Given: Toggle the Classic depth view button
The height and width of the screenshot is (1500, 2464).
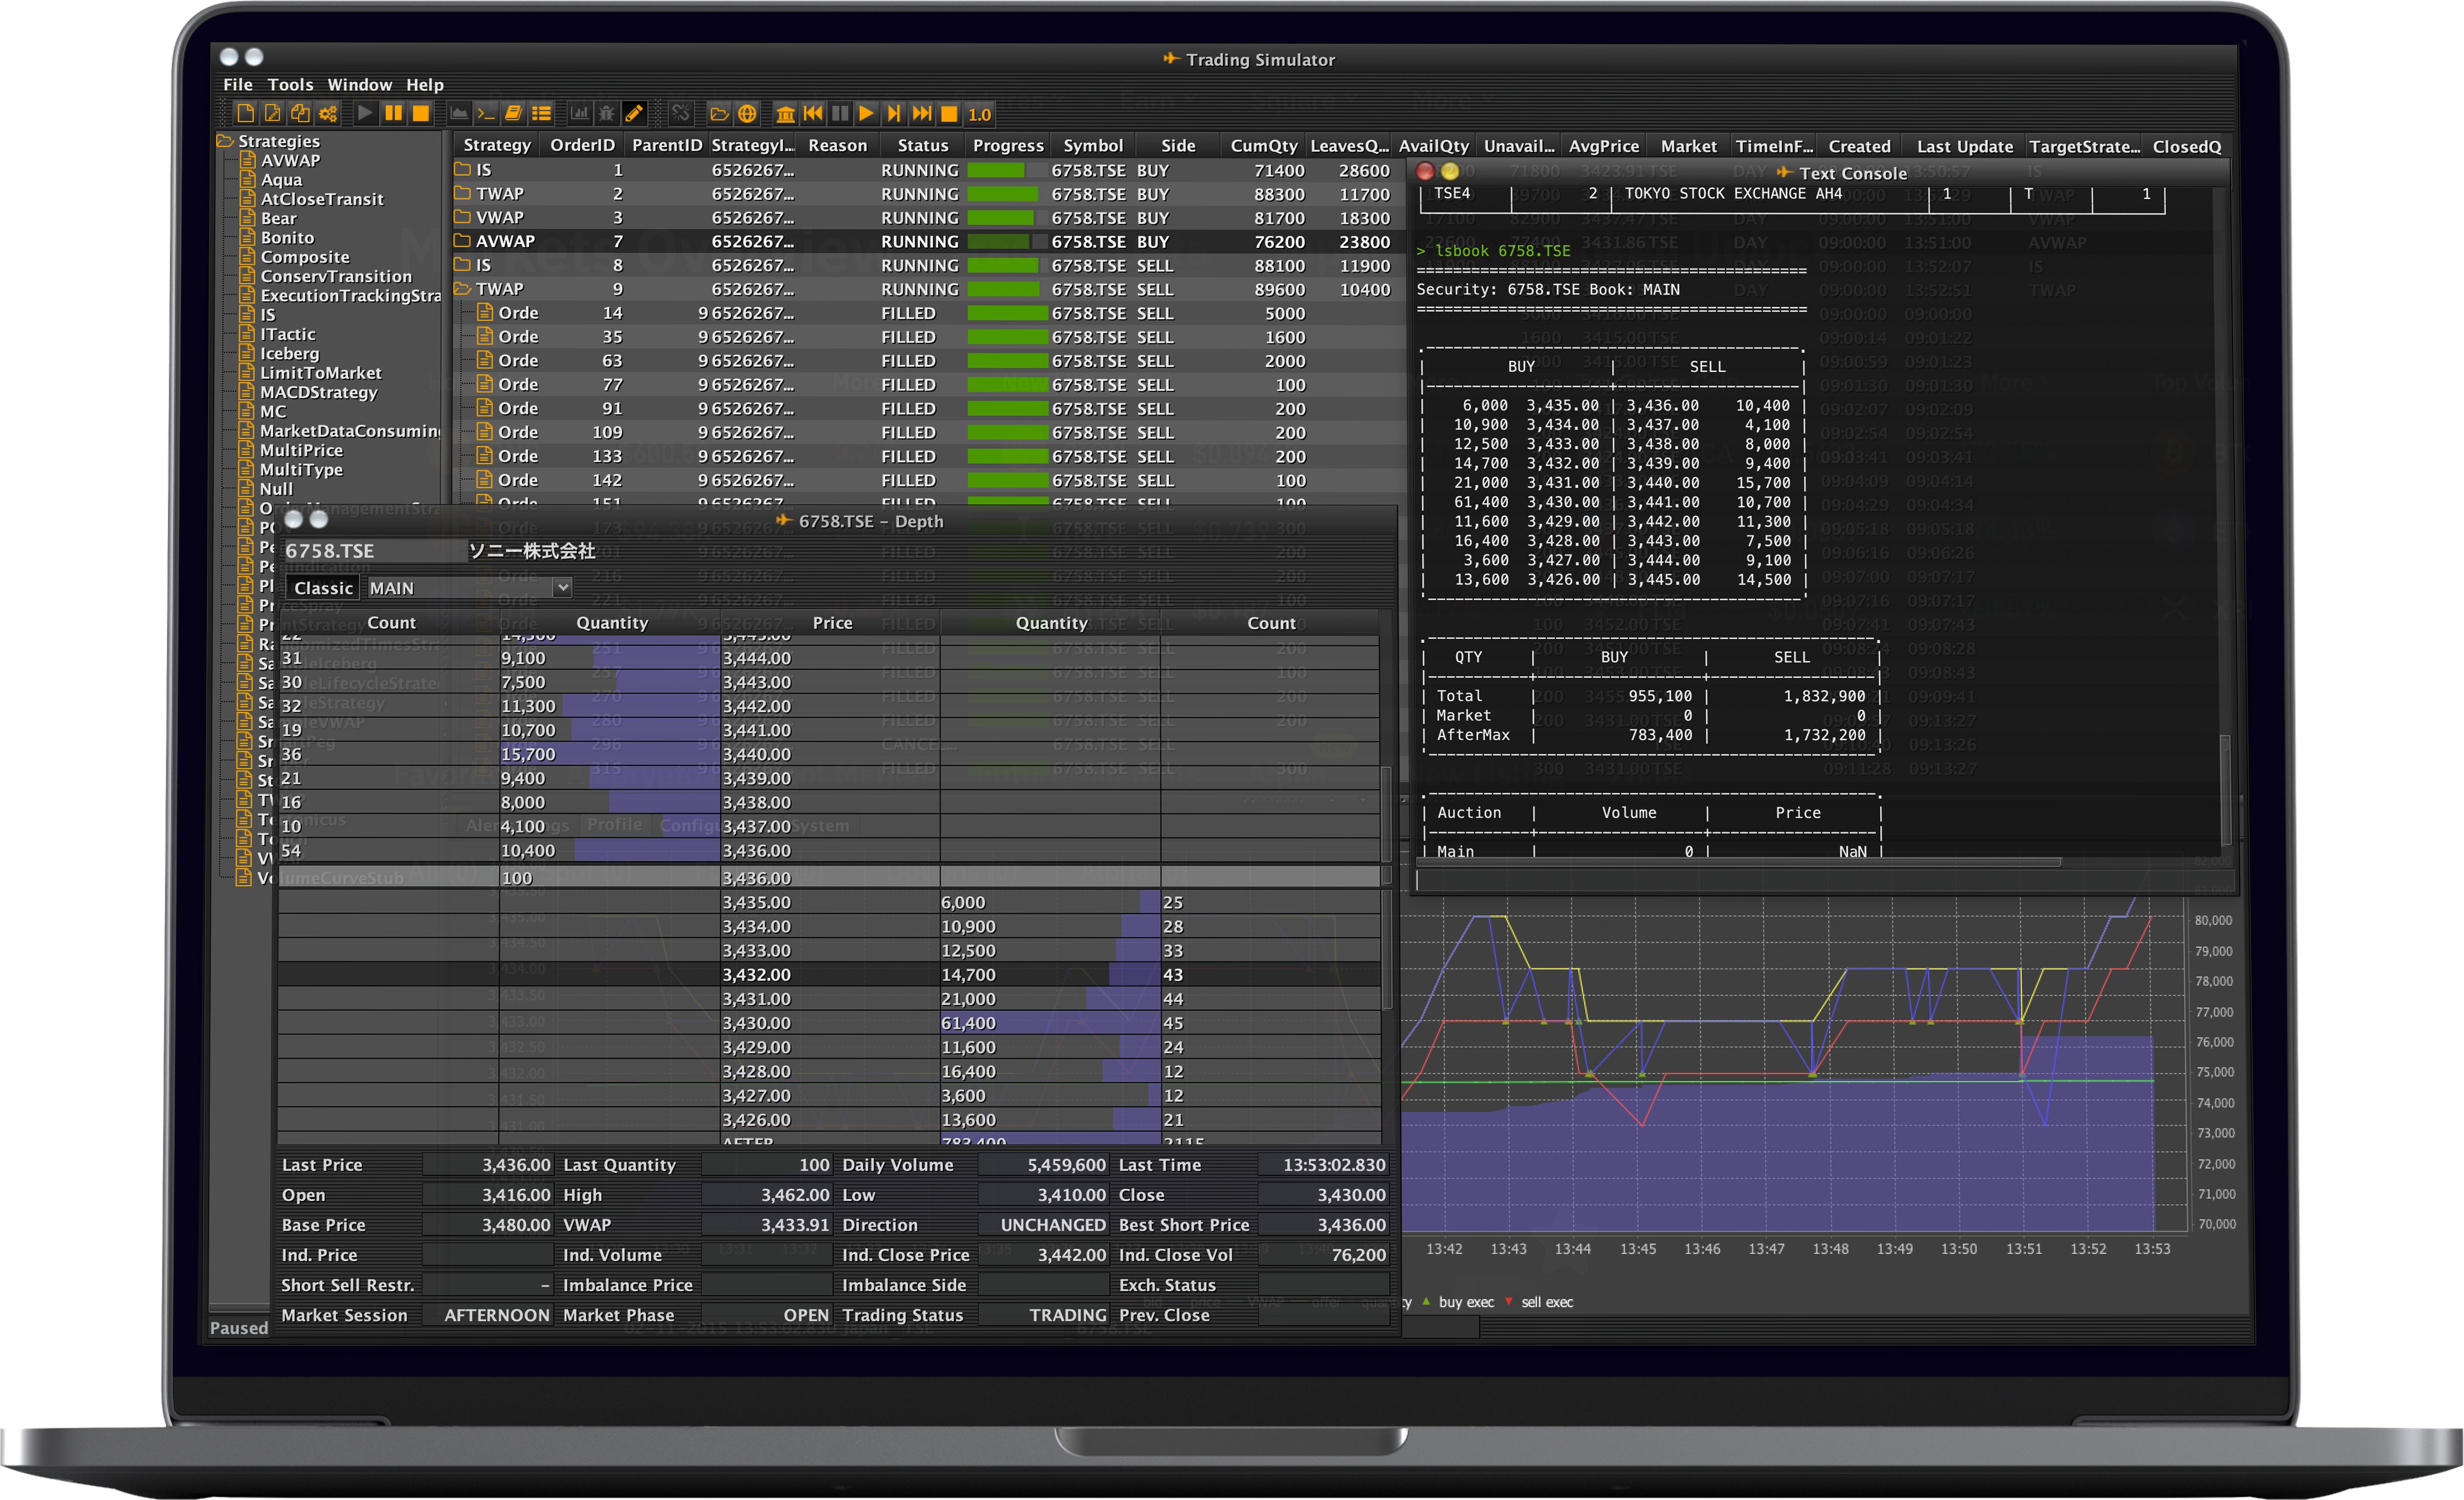Looking at the screenshot, I should (x=323, y=588).
